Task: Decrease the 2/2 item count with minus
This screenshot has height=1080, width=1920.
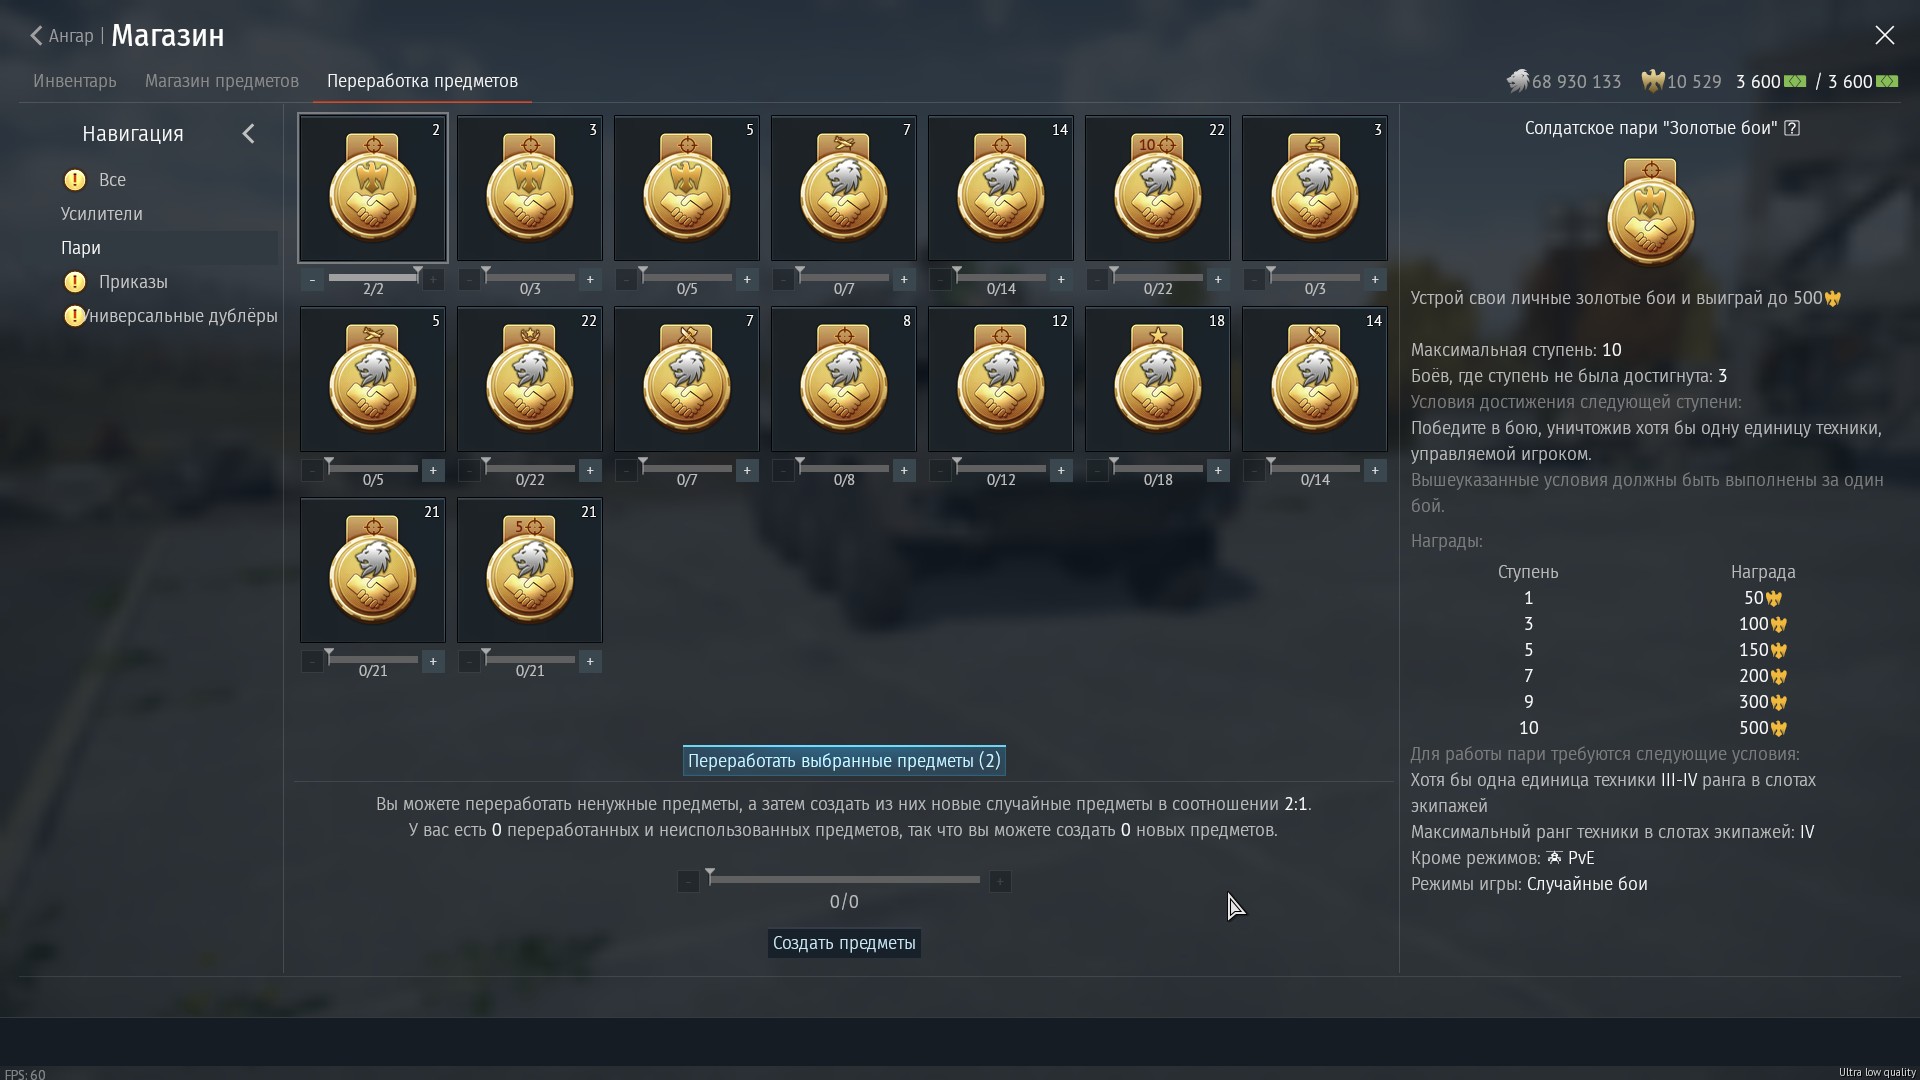Action: pyautogui.click(x=312, y=280)
